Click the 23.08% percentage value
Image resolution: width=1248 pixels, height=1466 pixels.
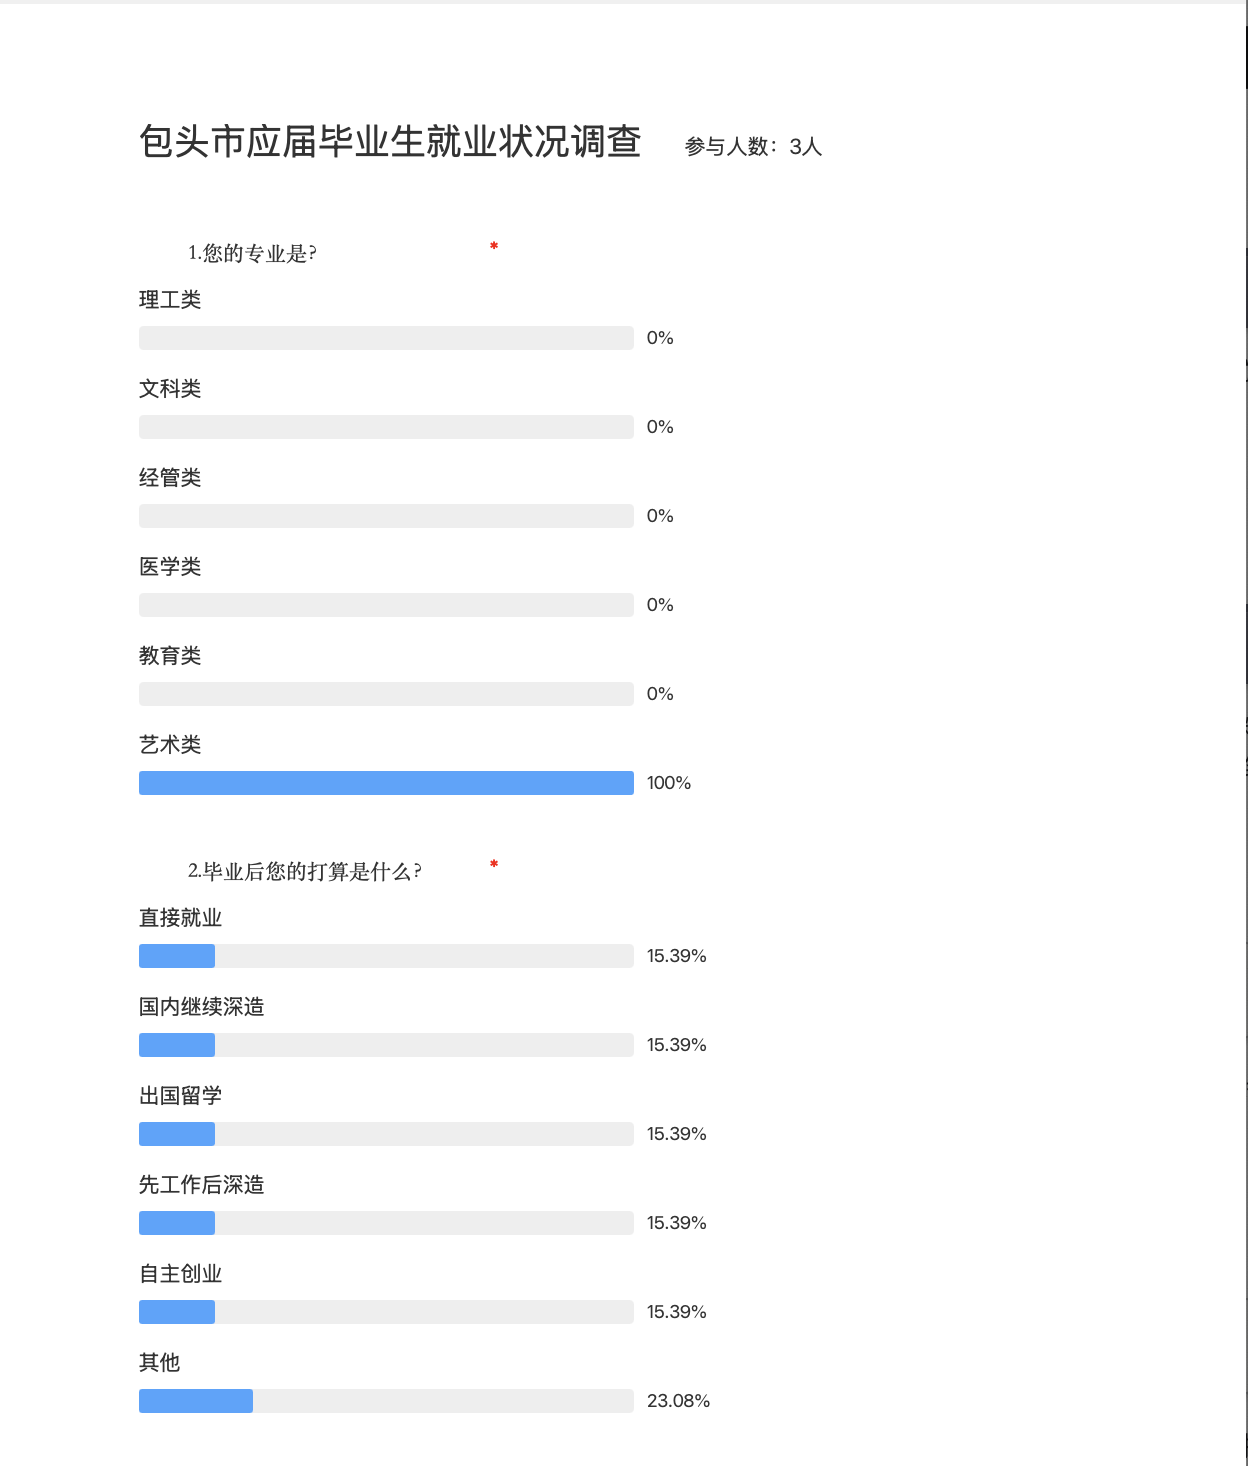(x=678, y=1401)
